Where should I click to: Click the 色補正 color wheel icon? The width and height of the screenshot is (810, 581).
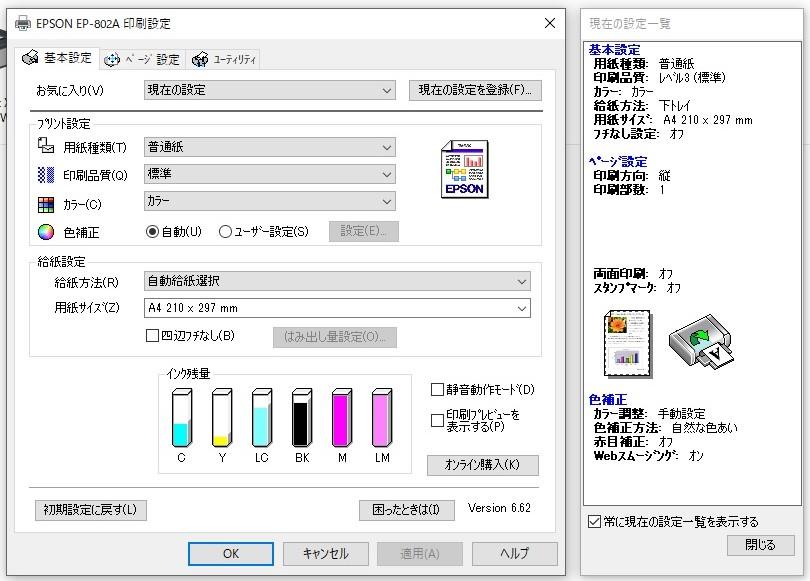(45, 232)
